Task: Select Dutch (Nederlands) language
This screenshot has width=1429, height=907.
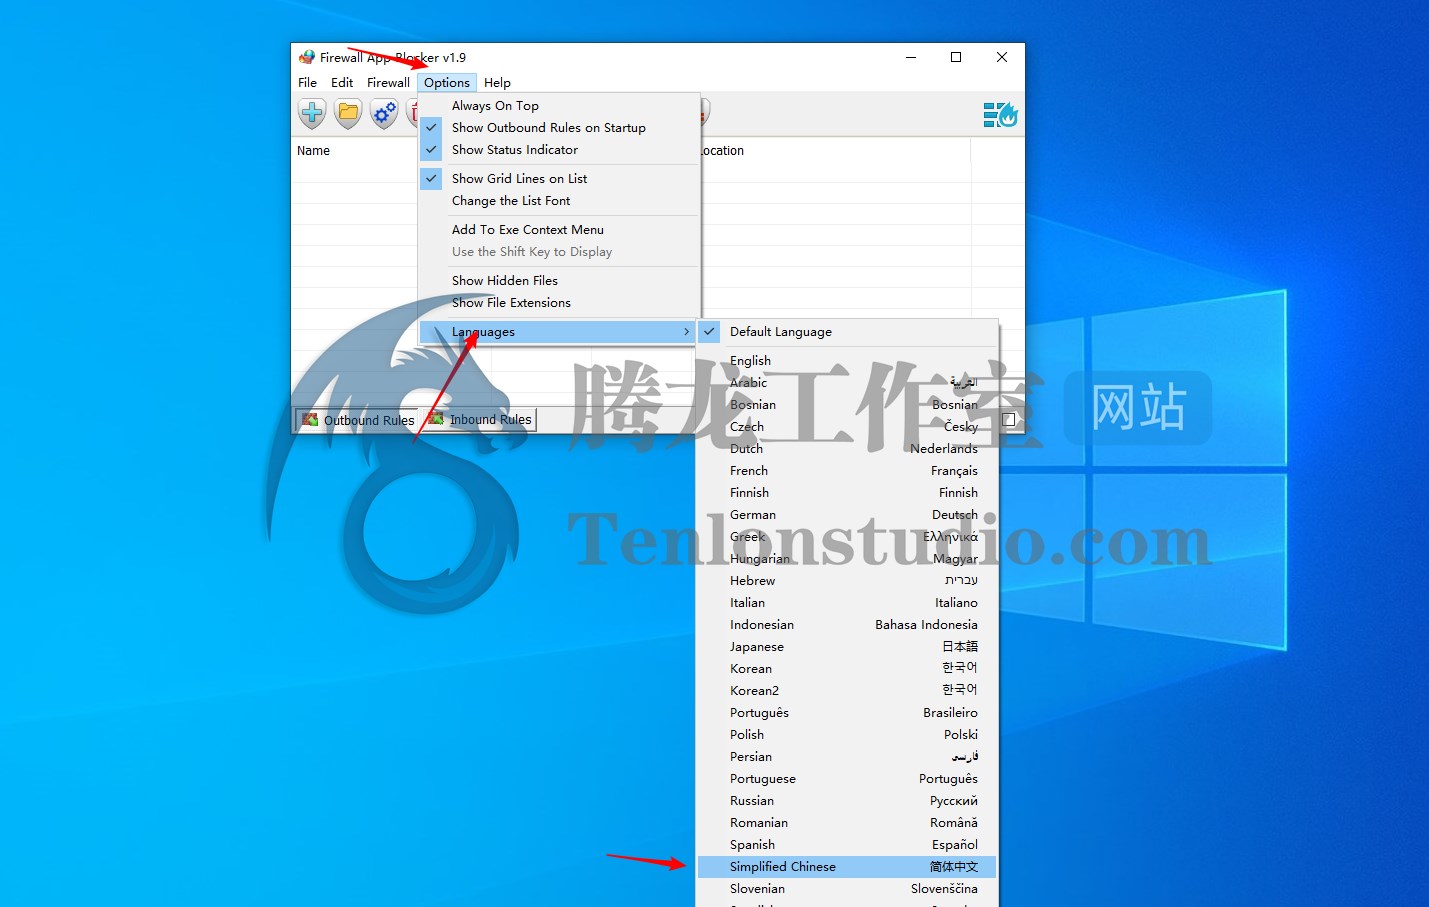Action: pyautogui.click(x=847, y=449)
